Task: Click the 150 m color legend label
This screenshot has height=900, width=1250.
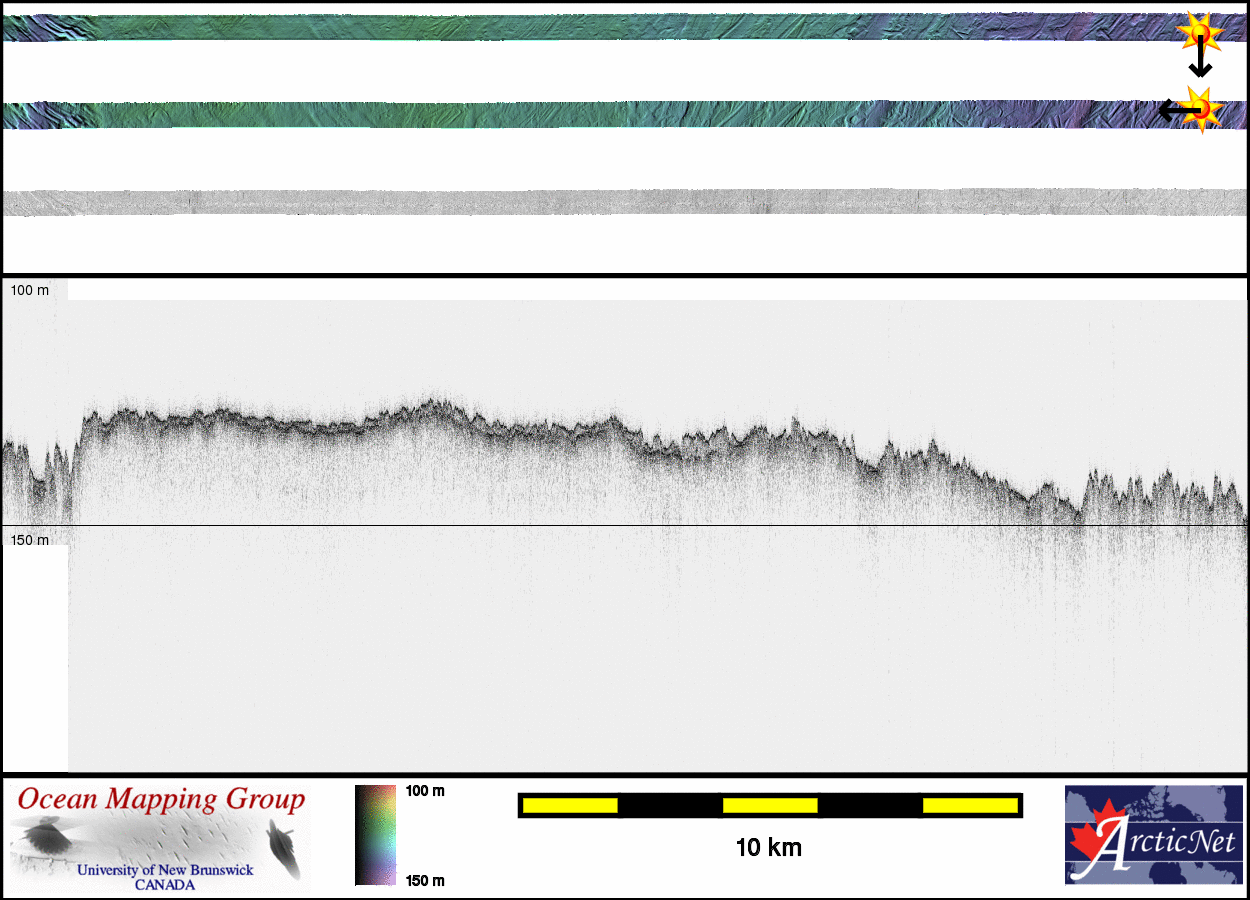Action: (425, 881)
